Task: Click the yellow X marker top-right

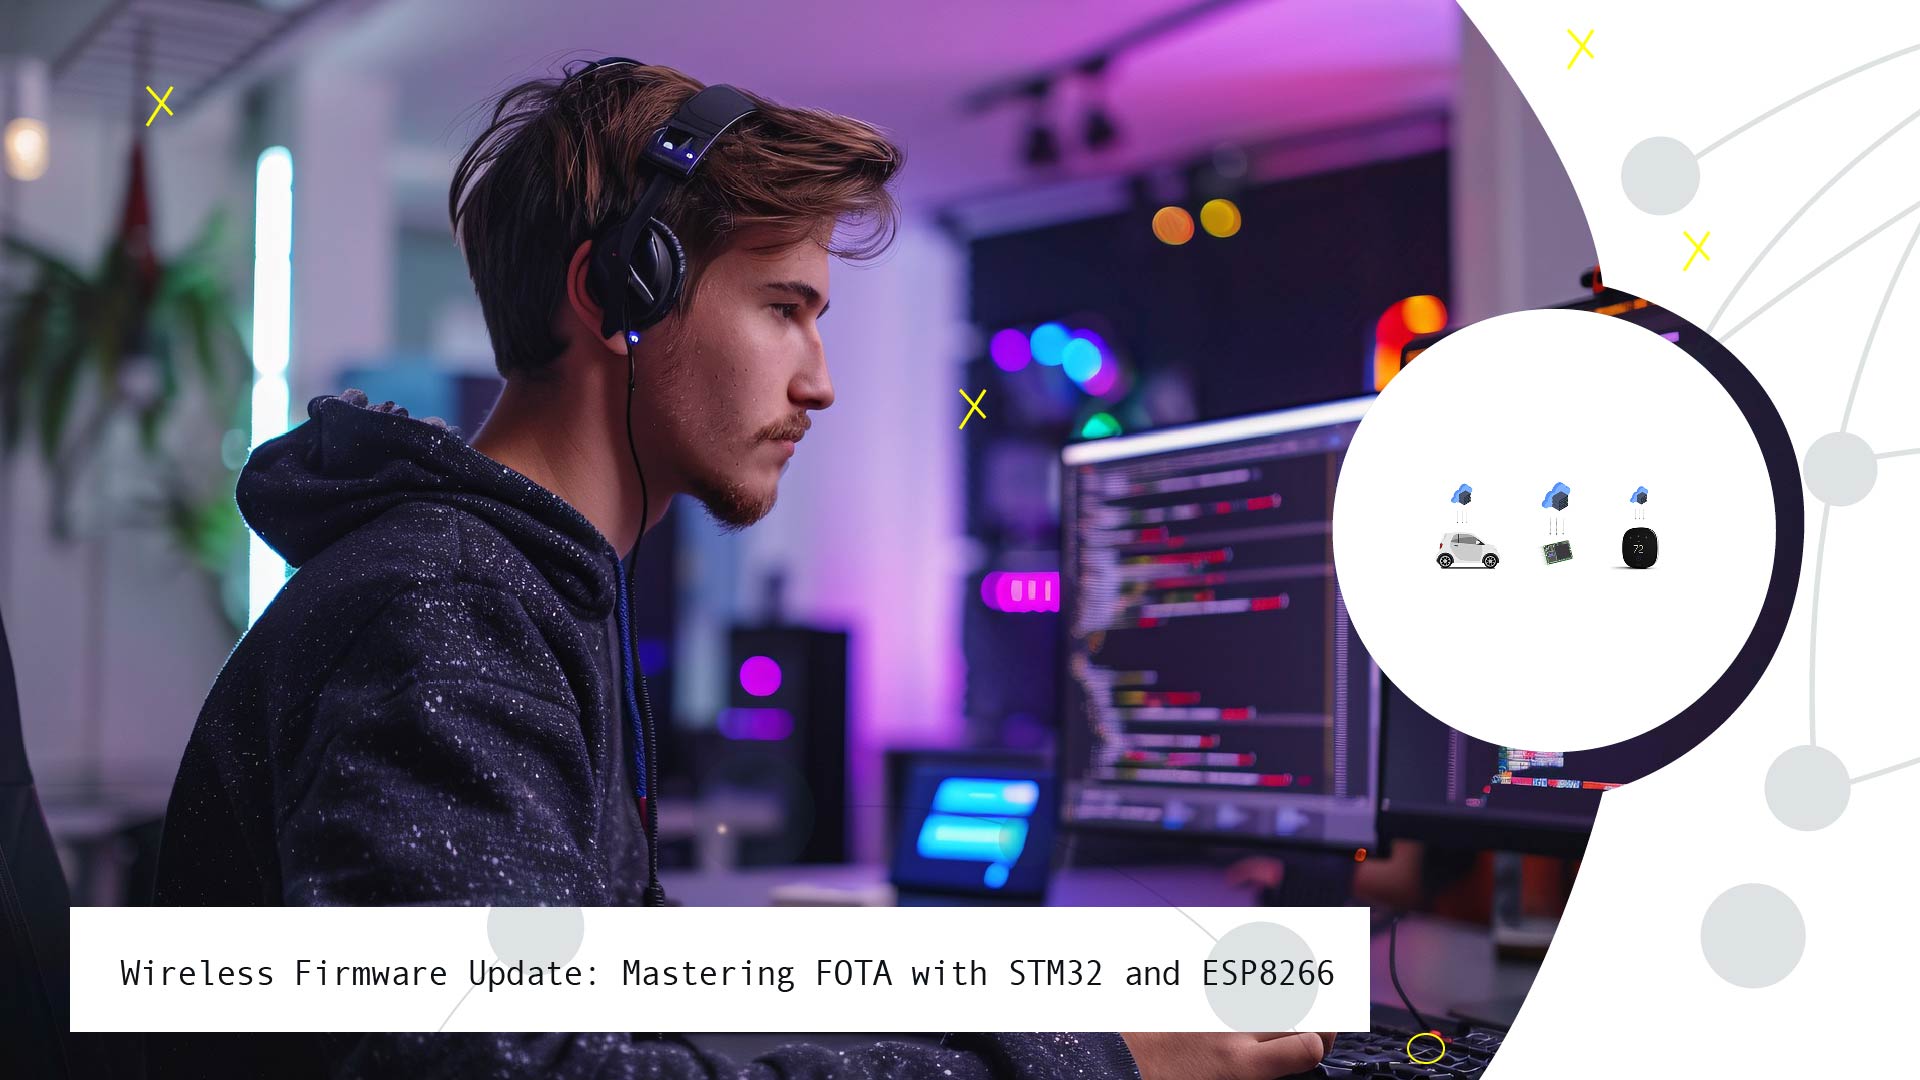Action: pos(1581,45)
